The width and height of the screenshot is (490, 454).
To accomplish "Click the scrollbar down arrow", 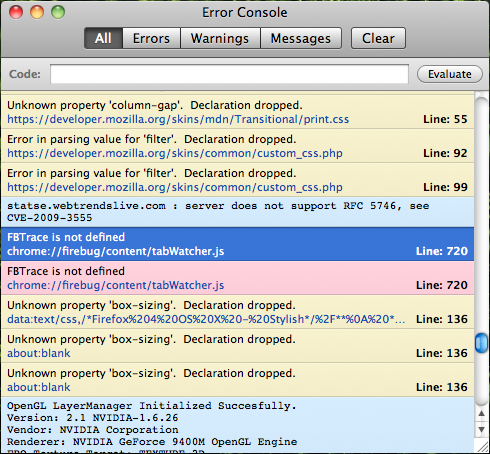I will pyautogui.click(x=481, y=429).
